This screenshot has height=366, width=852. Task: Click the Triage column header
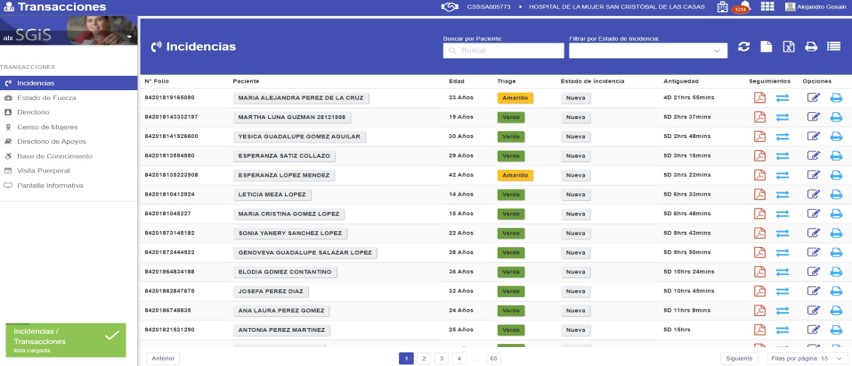point(506,81)
